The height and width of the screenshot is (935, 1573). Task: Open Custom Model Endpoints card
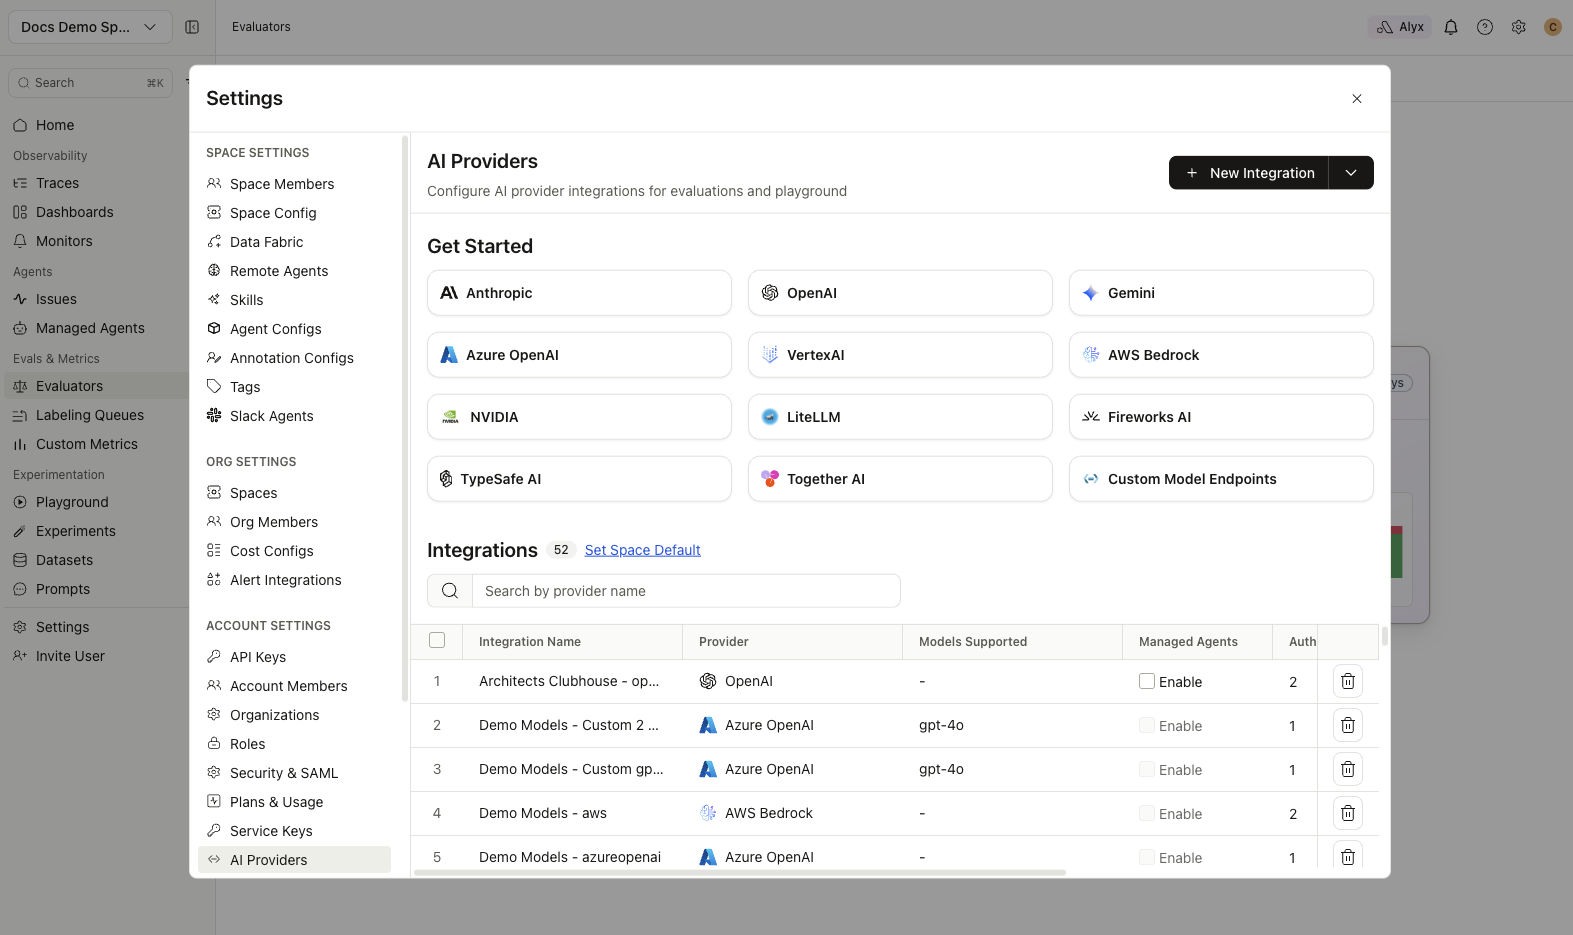click(1221, 479)
